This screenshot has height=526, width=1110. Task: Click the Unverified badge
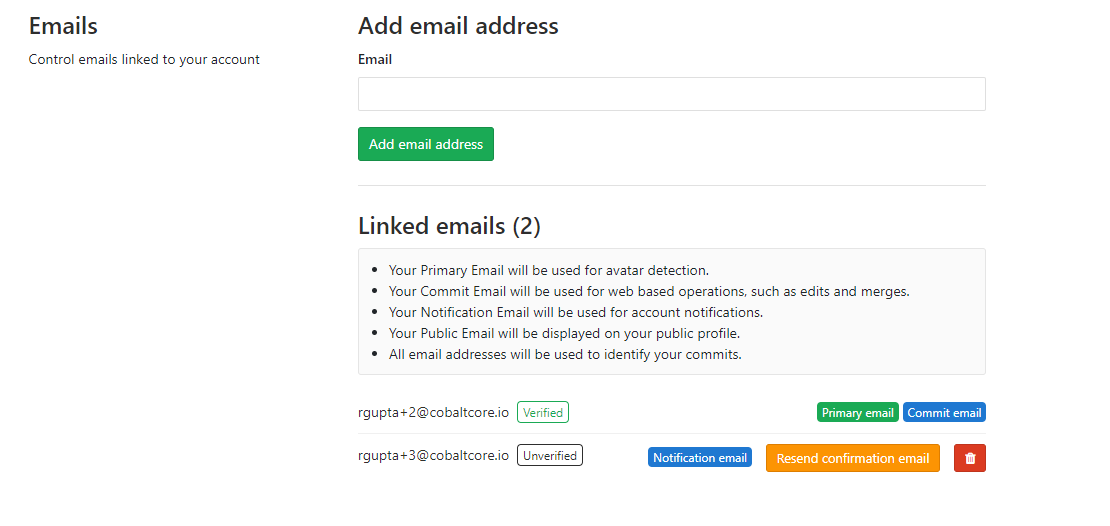pyautogui.click(x=549, y=455)
